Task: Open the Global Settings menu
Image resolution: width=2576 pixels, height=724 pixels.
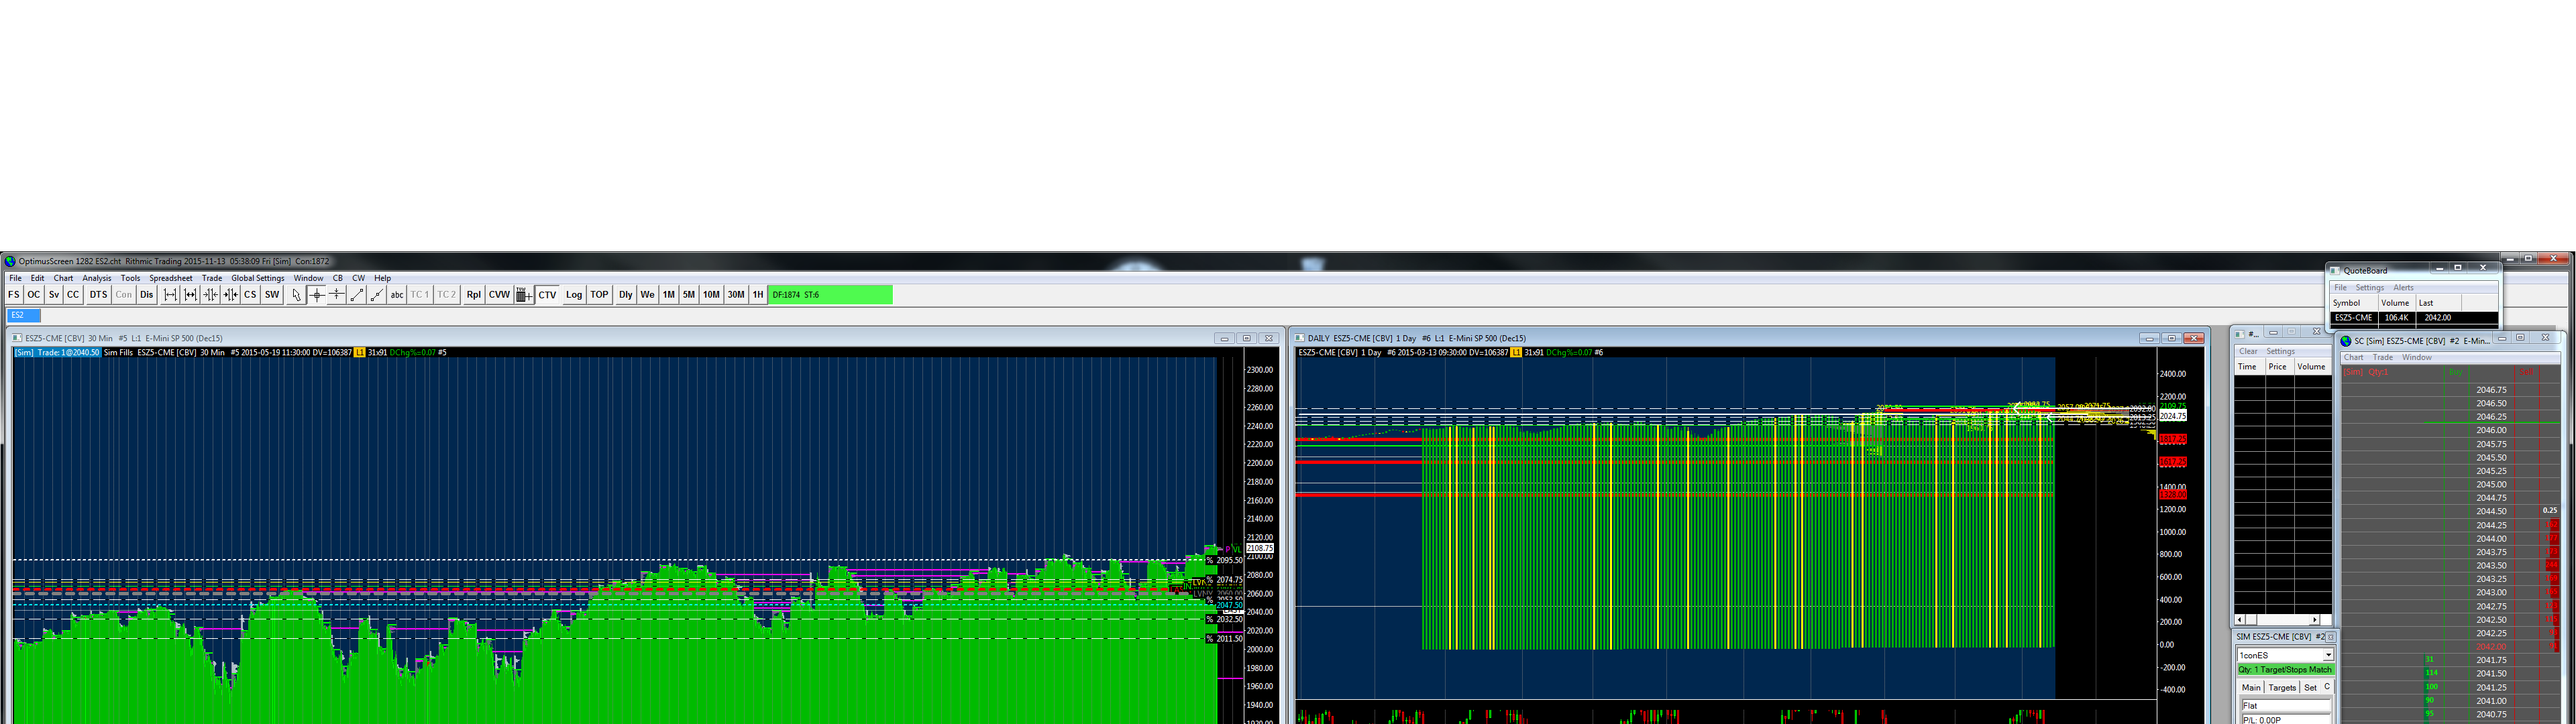Action: (x=258, y=278)
